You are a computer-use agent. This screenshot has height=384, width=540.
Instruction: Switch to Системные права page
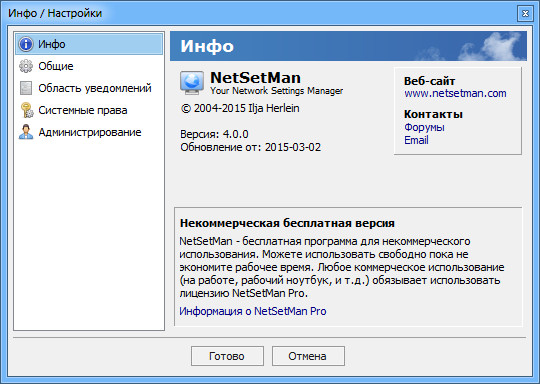[x=89, y=110]
